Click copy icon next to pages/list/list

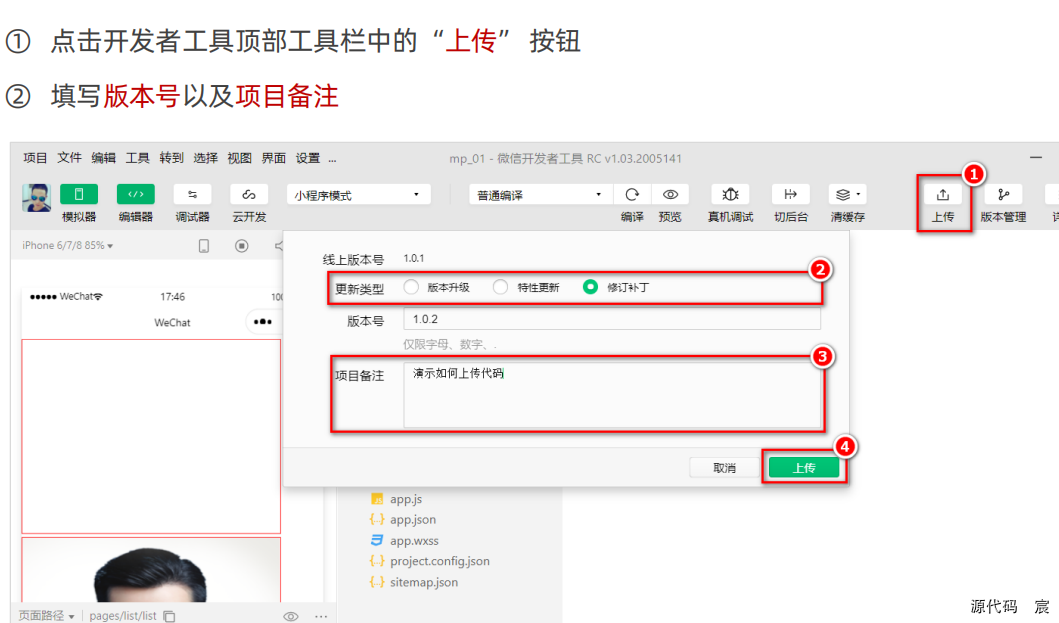click(170, 616)
